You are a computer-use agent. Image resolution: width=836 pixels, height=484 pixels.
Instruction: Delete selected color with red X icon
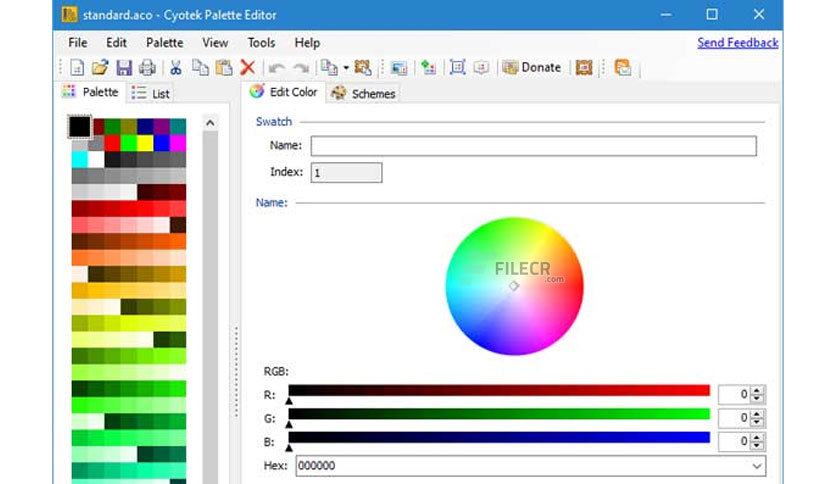click(247, 68)
